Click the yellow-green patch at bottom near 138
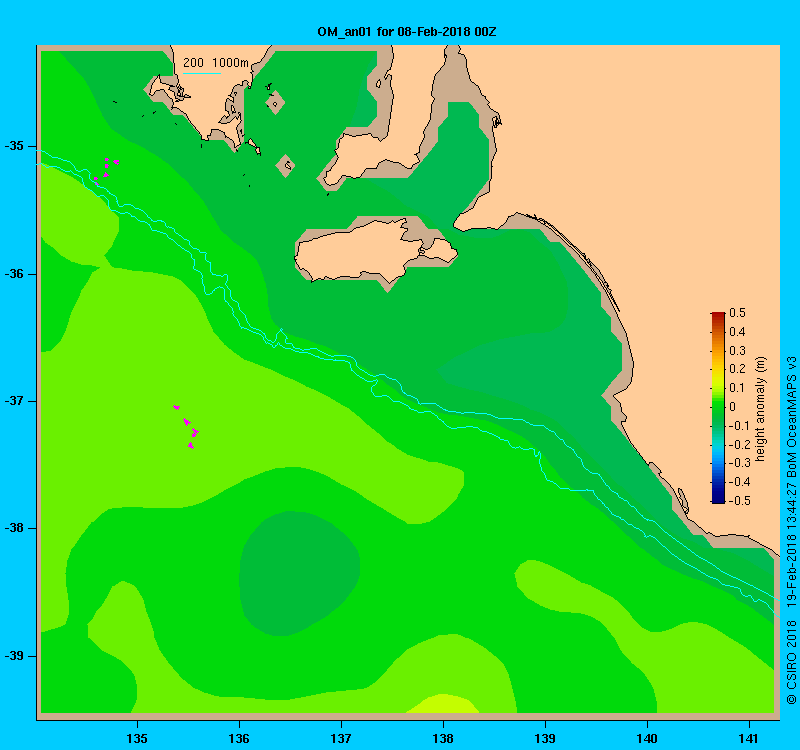 click(x=443, y=703)
